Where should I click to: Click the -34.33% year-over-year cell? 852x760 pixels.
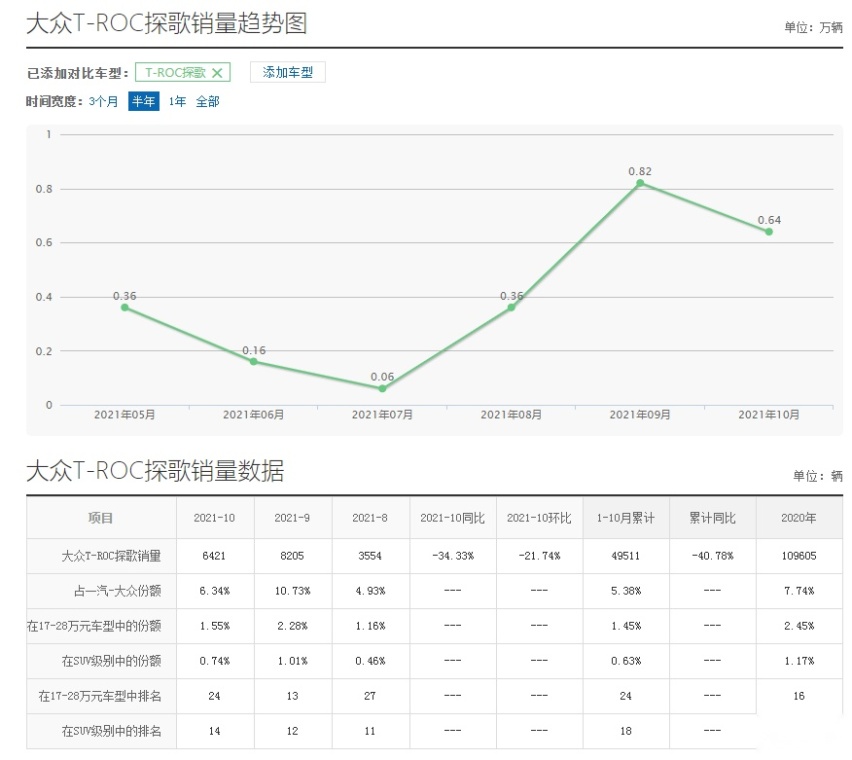tap(453, 556)
